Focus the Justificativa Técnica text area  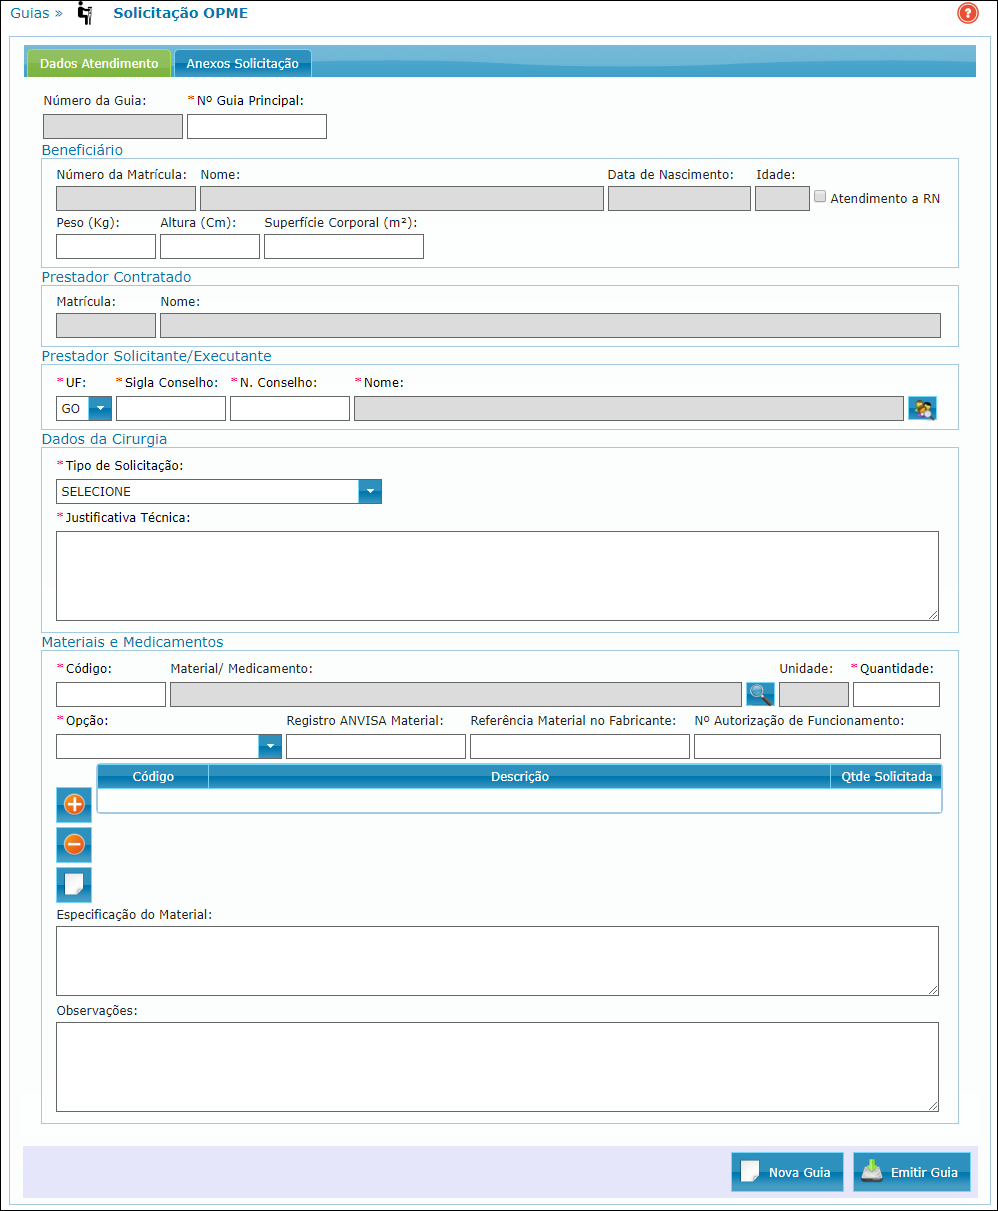point(497,576)
